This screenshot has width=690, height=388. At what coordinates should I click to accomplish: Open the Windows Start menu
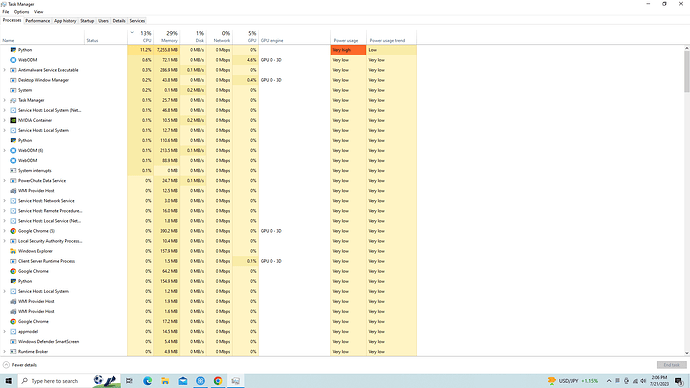pos(8,381)
